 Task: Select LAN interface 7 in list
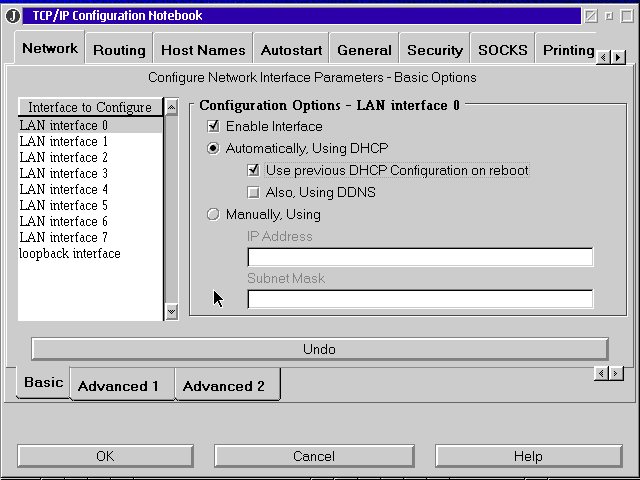point(90,237)
